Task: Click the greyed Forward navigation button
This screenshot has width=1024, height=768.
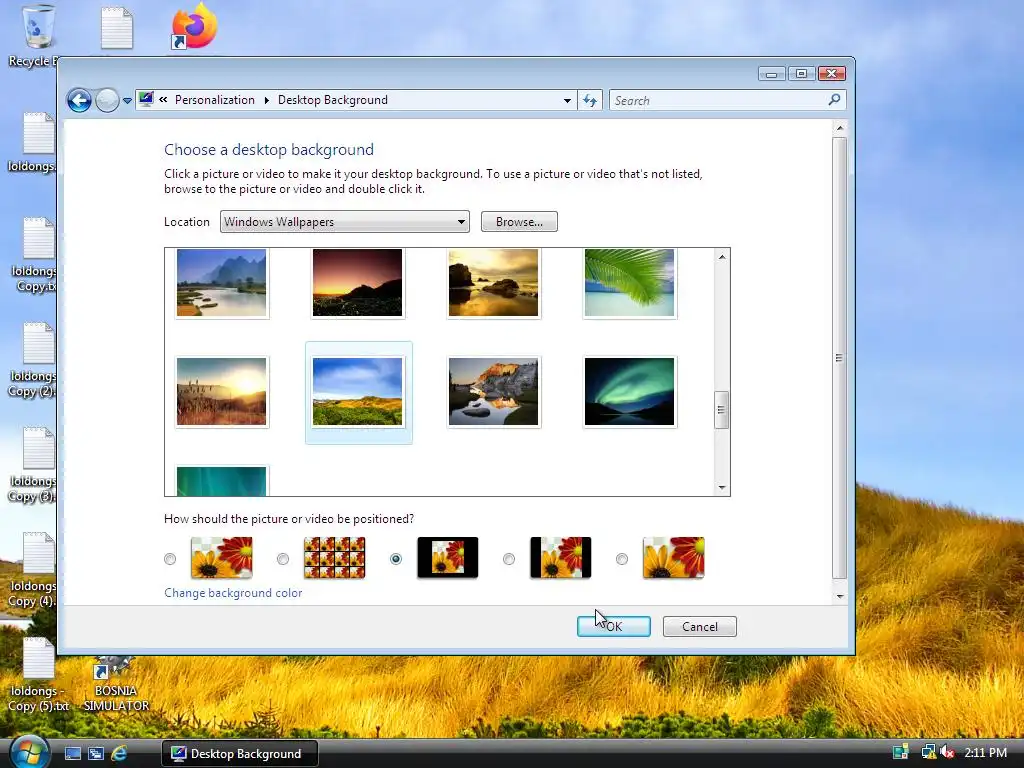Action: click(107, 101)
